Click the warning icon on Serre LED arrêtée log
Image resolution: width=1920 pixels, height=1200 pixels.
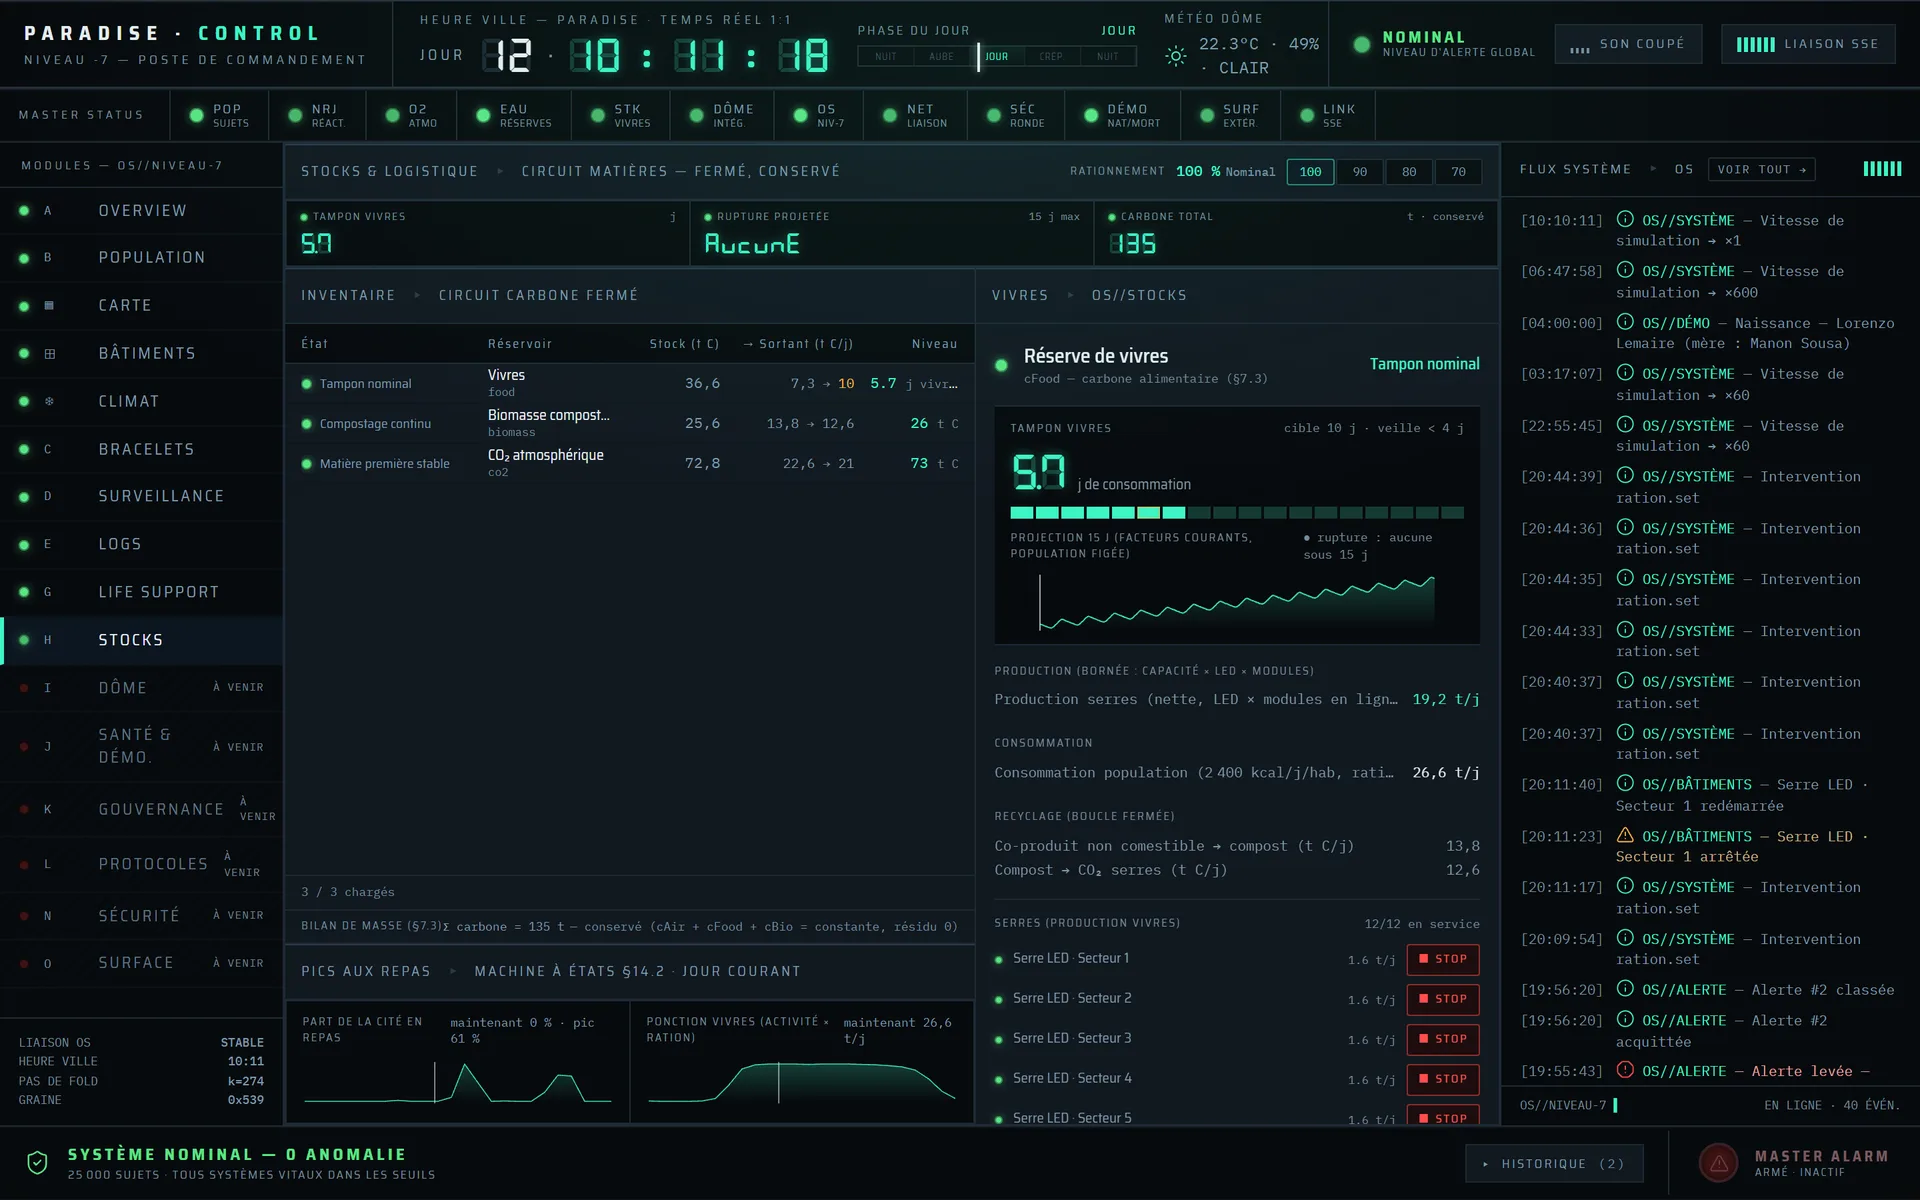click(1625, 835)
